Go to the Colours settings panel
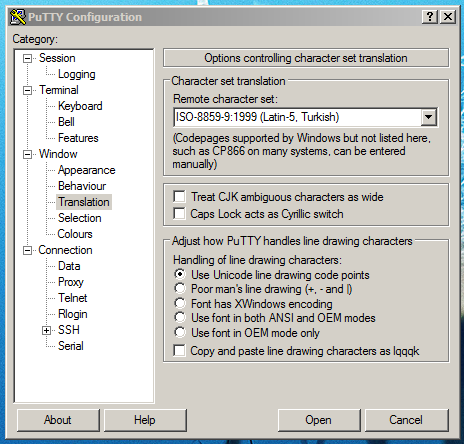This screenshot has height=444, width=464. click(75, 234)
